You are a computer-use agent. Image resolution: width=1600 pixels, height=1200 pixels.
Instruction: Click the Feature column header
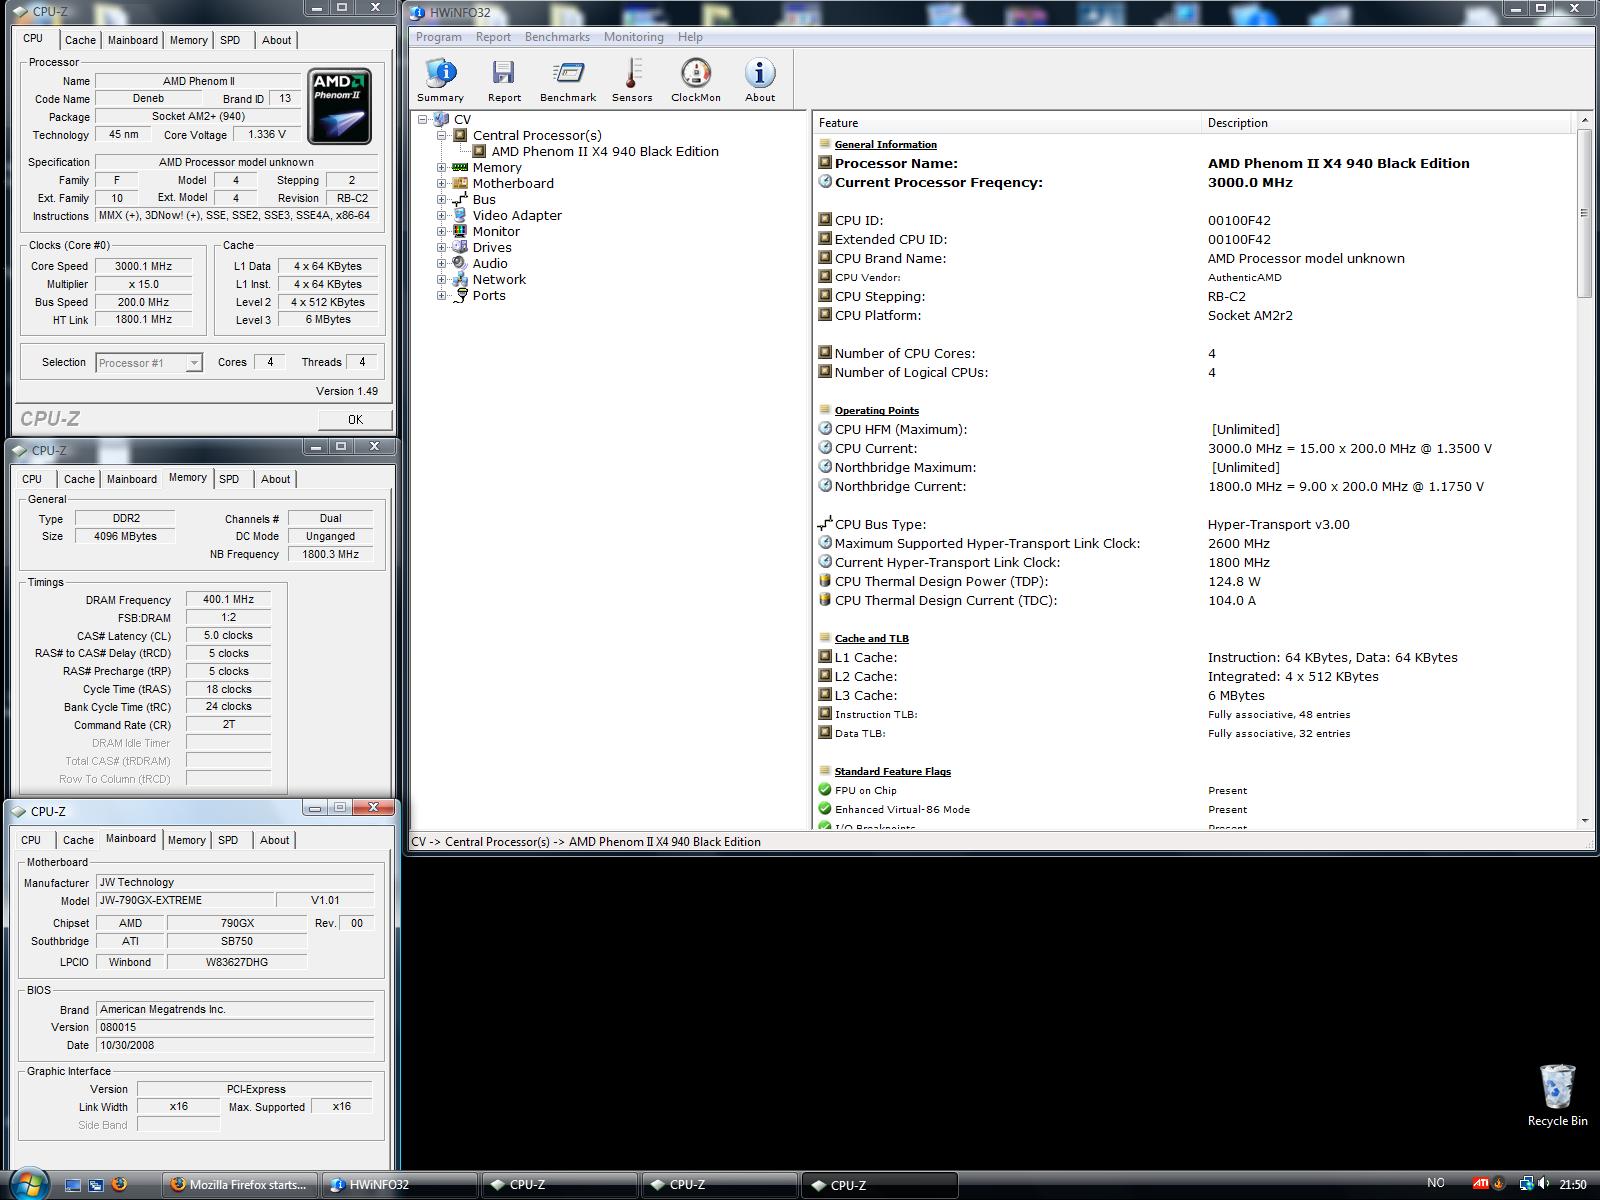1006,123
